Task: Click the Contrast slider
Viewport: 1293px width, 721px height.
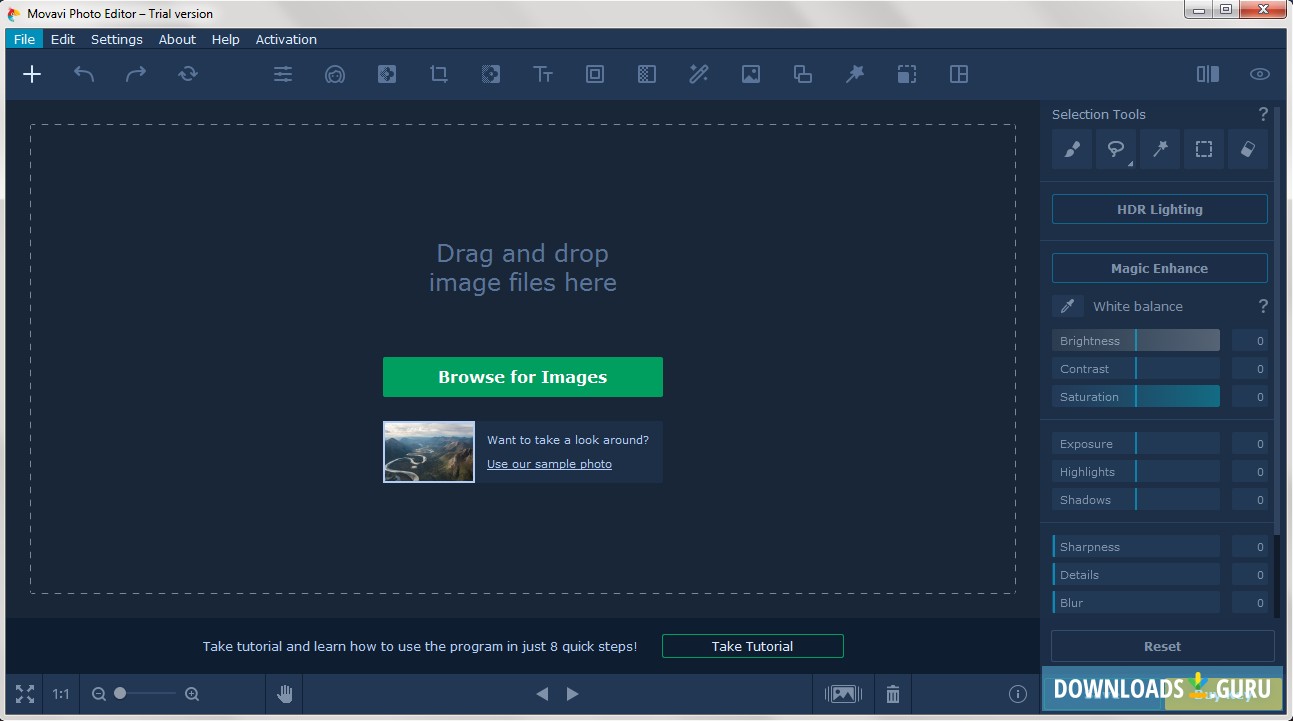Action: click(x=1136, y=369)
